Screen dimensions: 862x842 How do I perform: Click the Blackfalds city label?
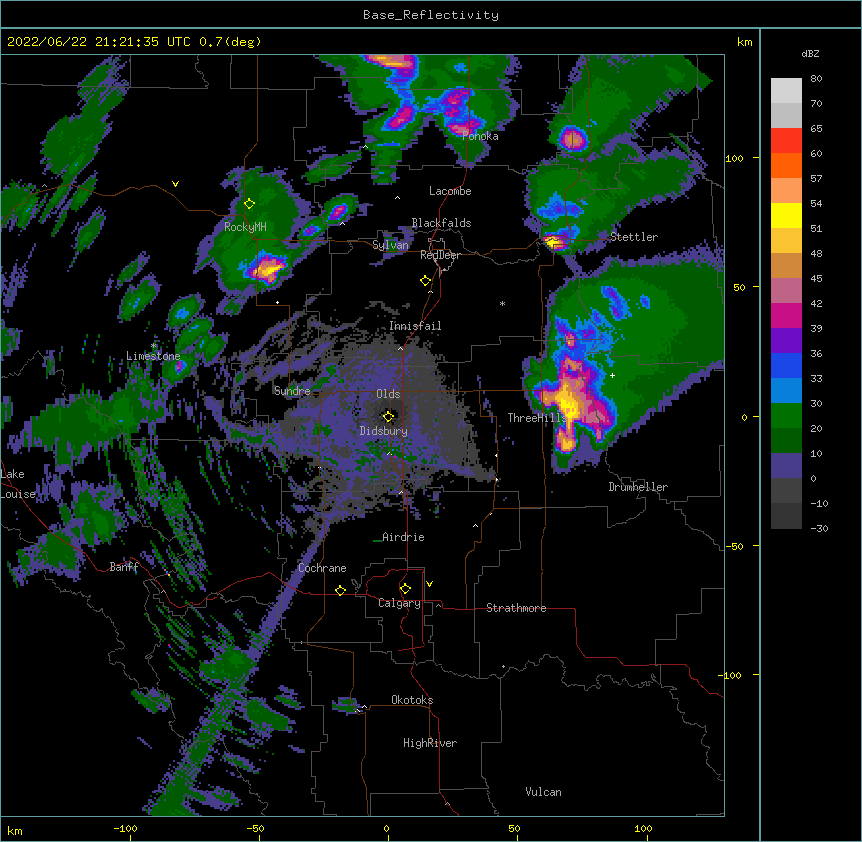[441, 223]
